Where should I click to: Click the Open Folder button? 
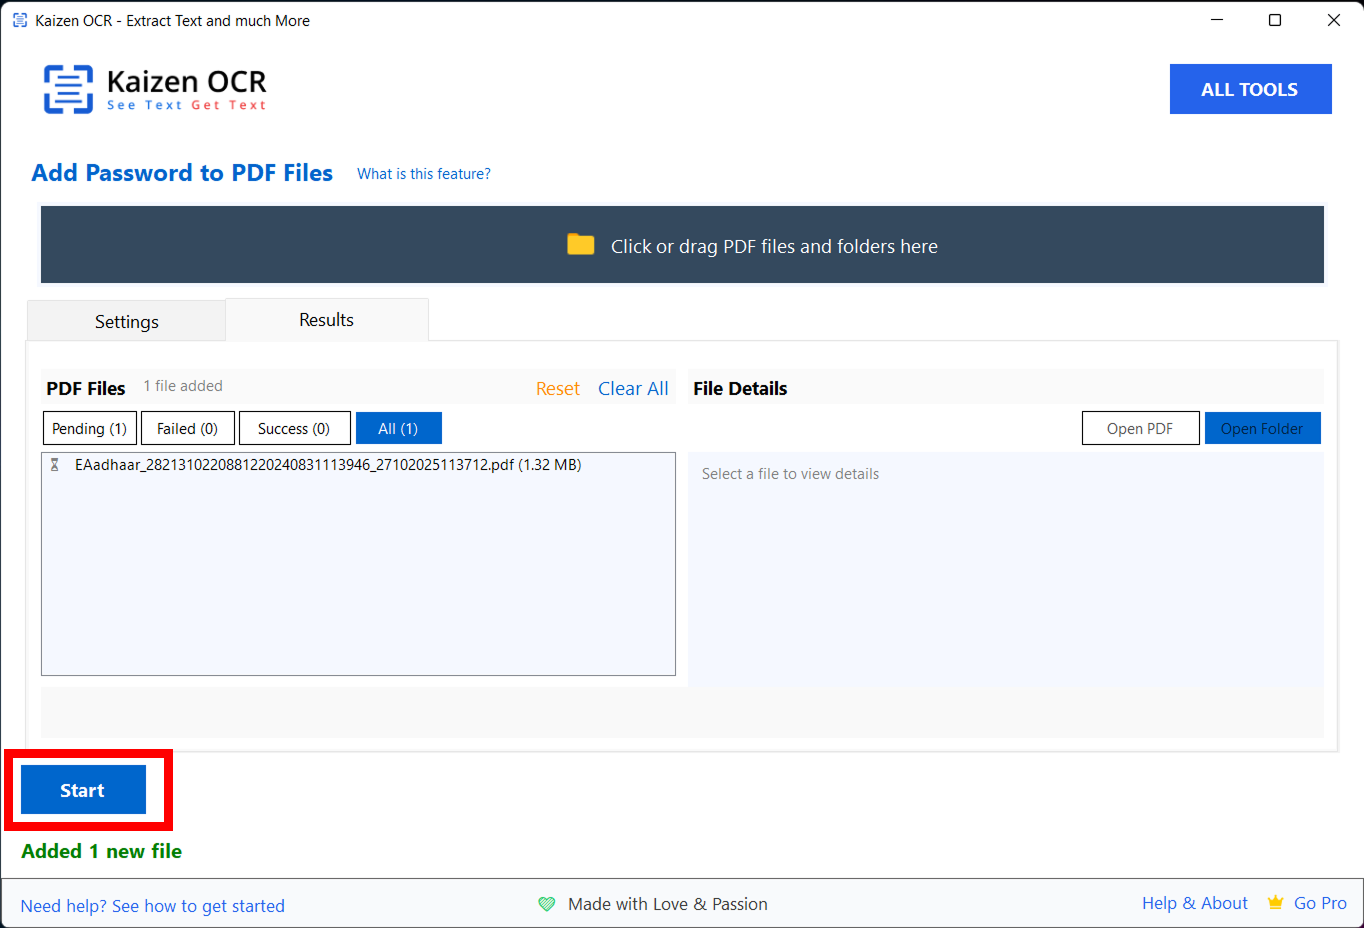(1262, 428)
